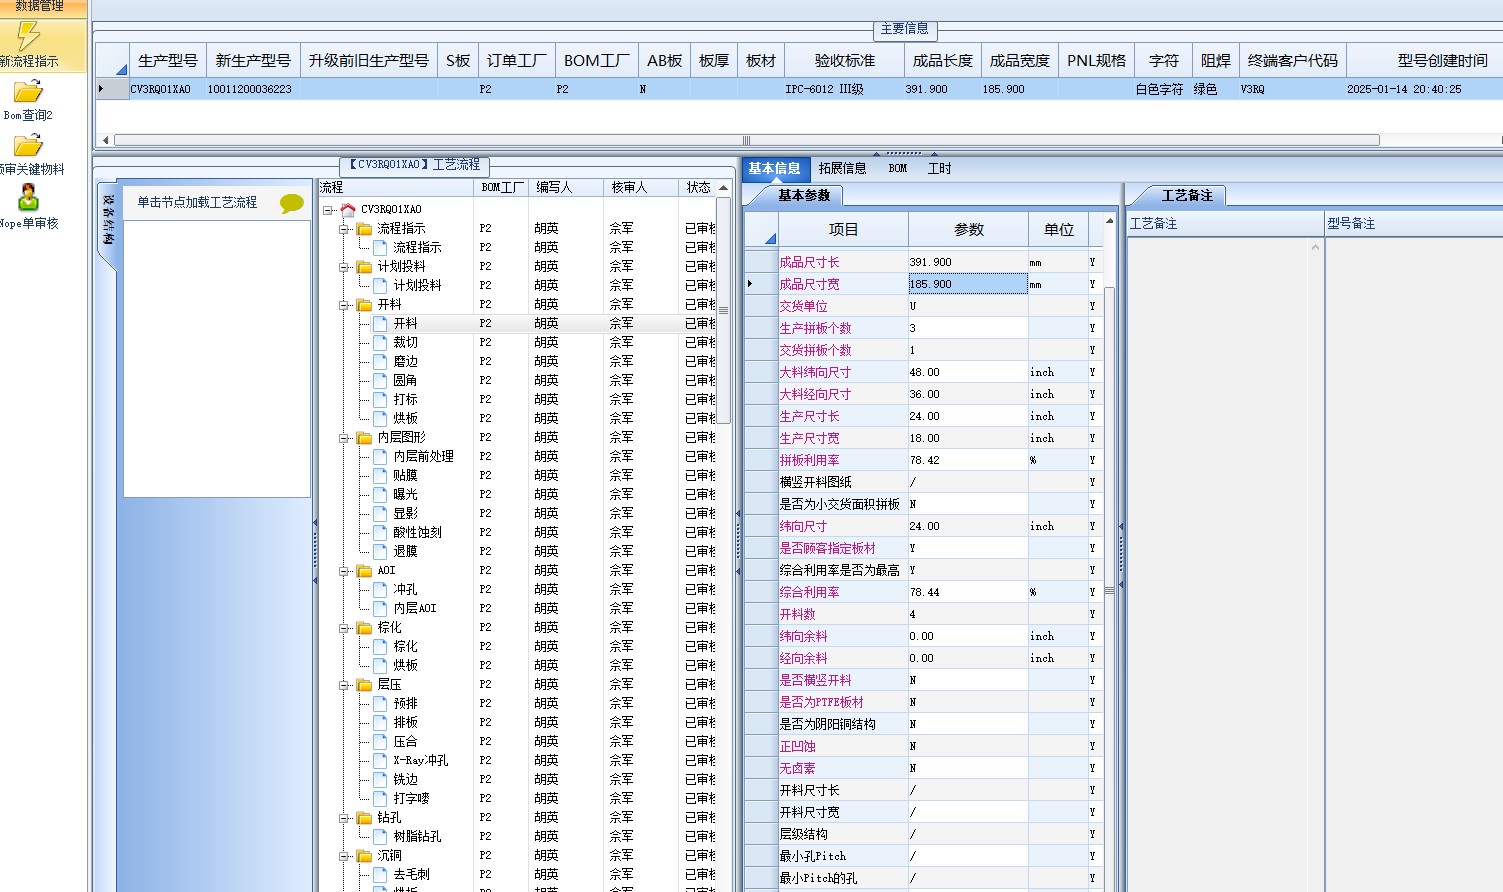
Task: Click the main info horizontal scrollbar
Action: (747, 140)
